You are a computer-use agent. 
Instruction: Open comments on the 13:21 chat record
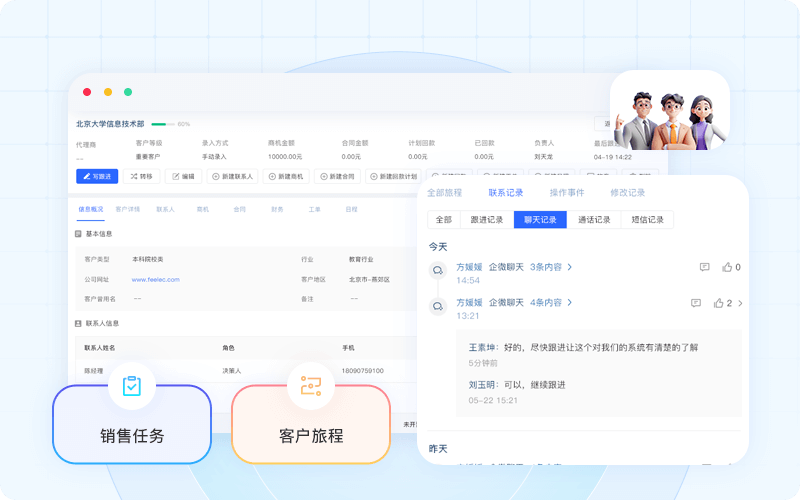(696, 303)
